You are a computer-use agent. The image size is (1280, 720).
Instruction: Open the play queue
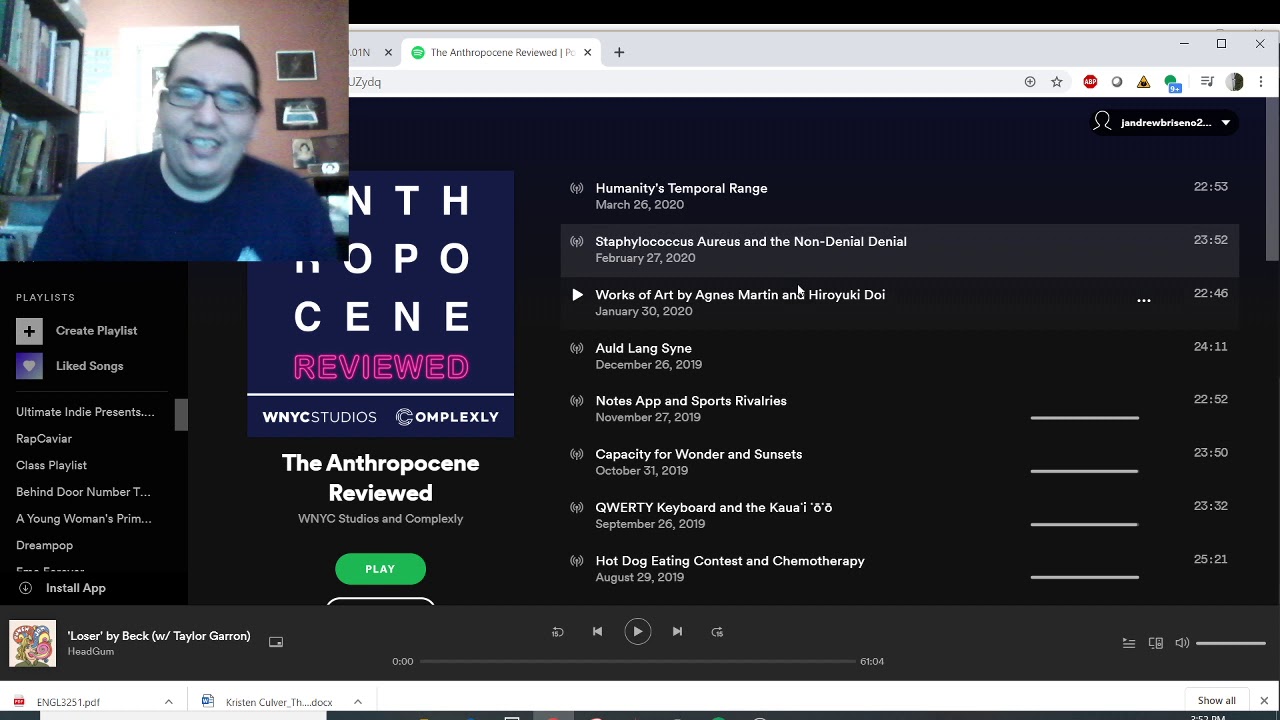click(x=1129, y=643)
